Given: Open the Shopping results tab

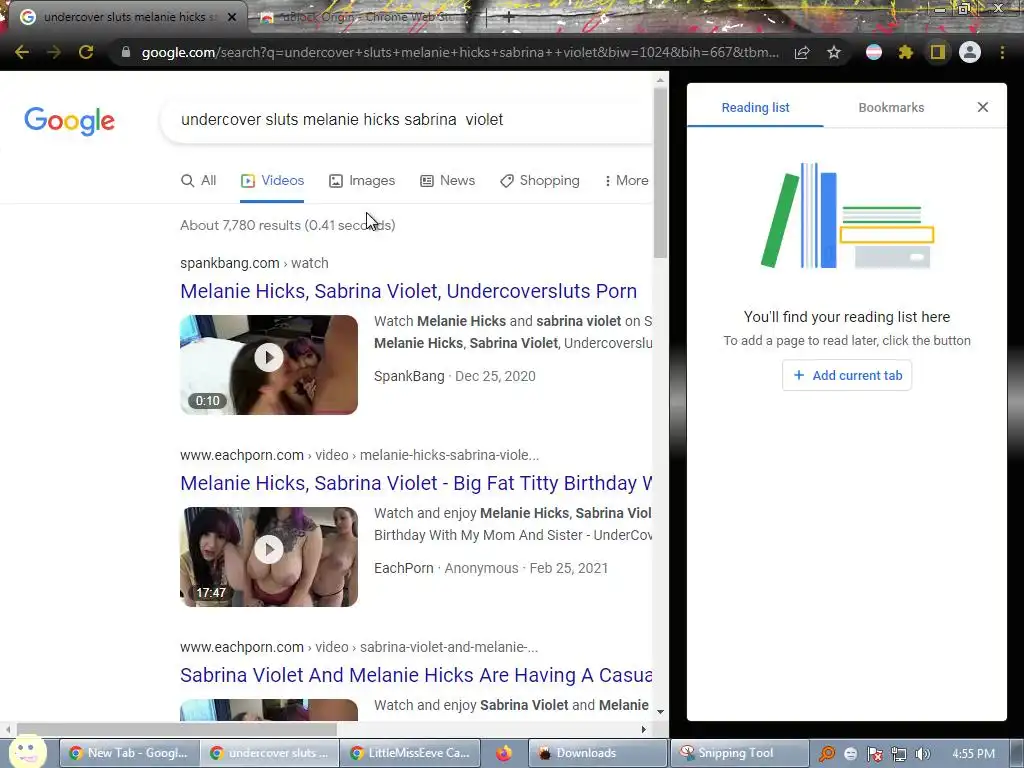Looking at the screenshot, I should 539,181.
